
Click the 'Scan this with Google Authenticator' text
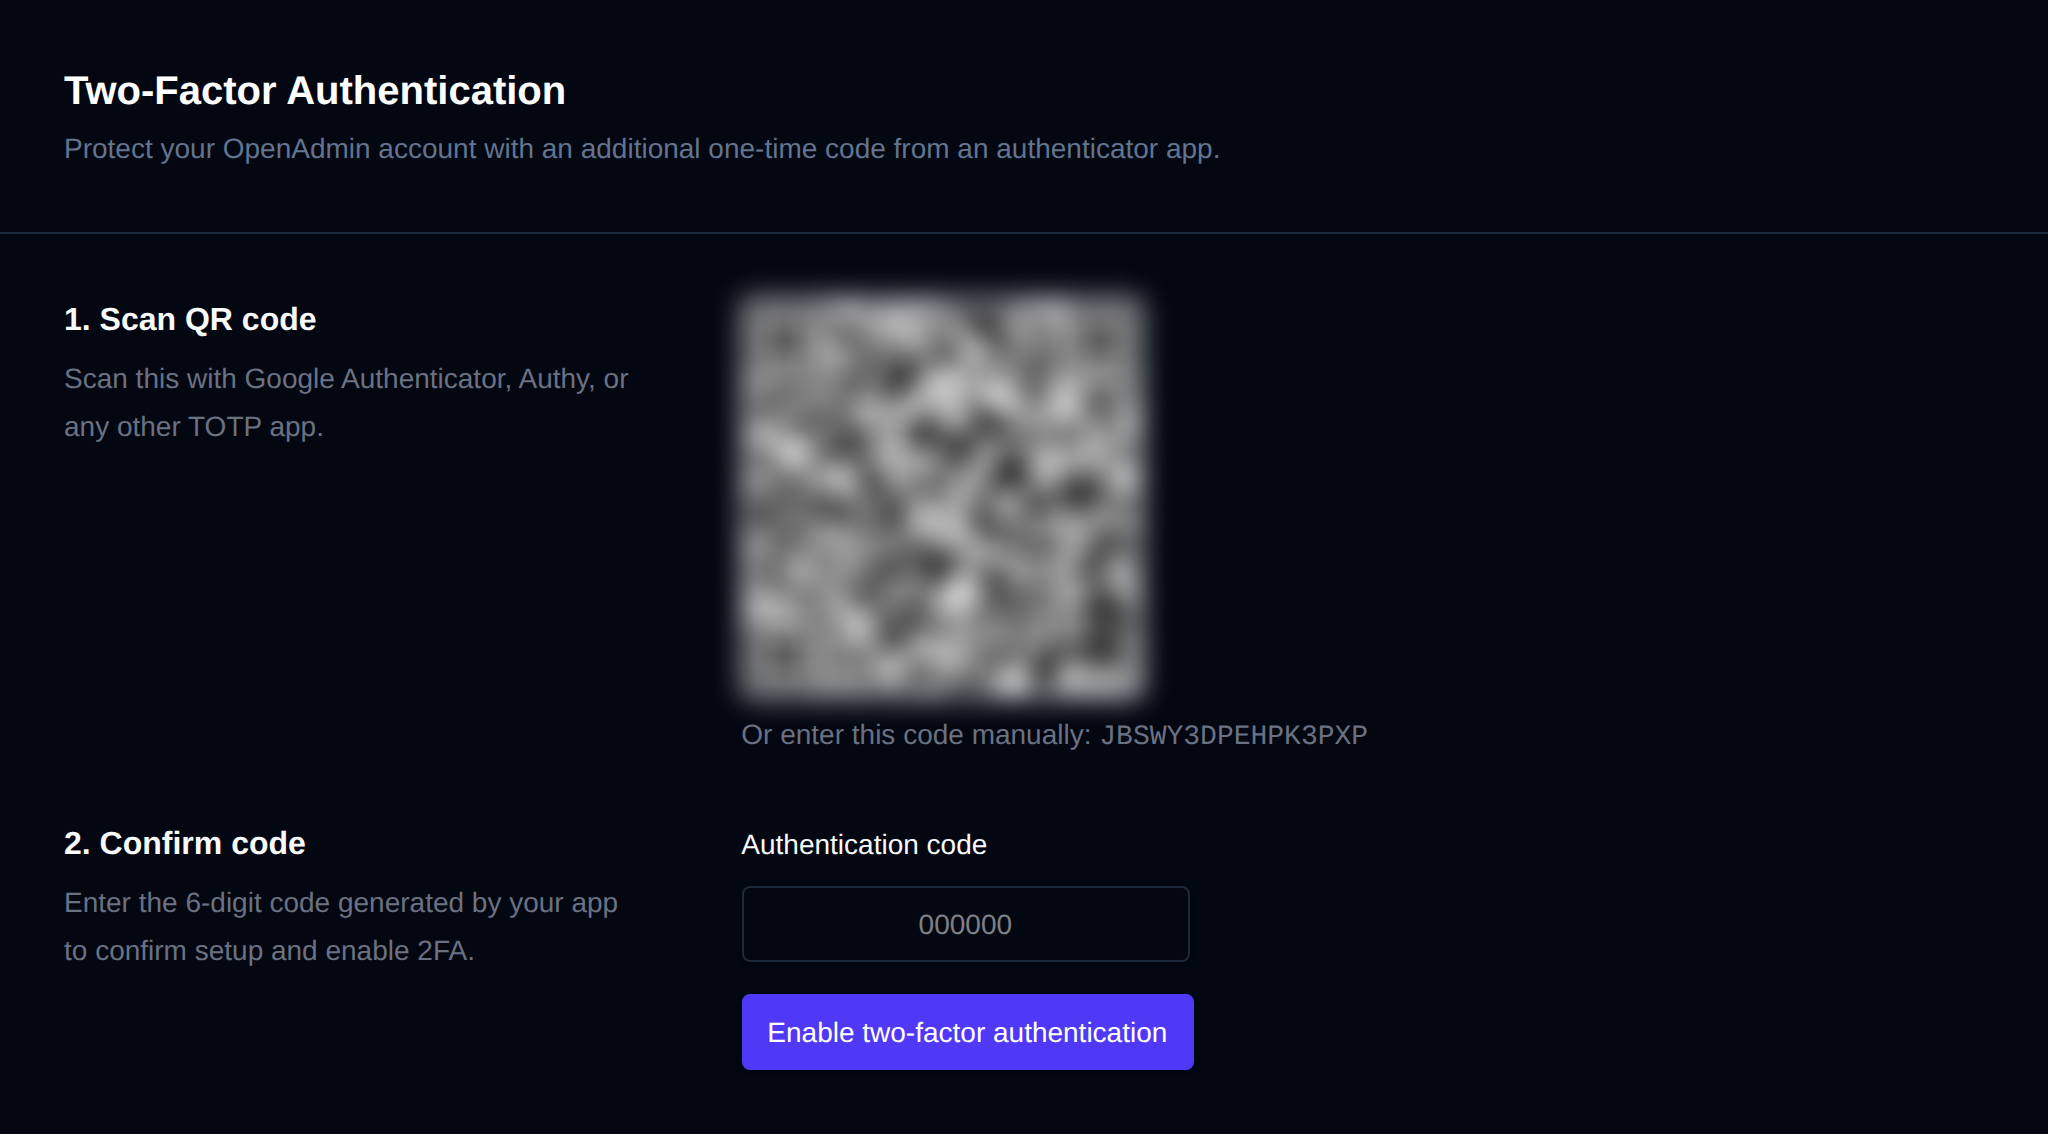pos(346,403)
